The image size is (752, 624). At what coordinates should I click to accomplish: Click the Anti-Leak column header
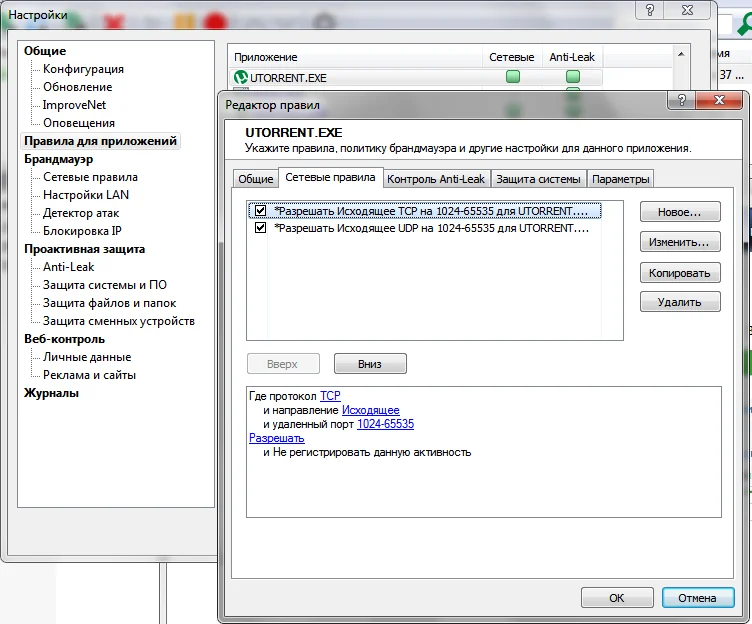click(572, 57)
